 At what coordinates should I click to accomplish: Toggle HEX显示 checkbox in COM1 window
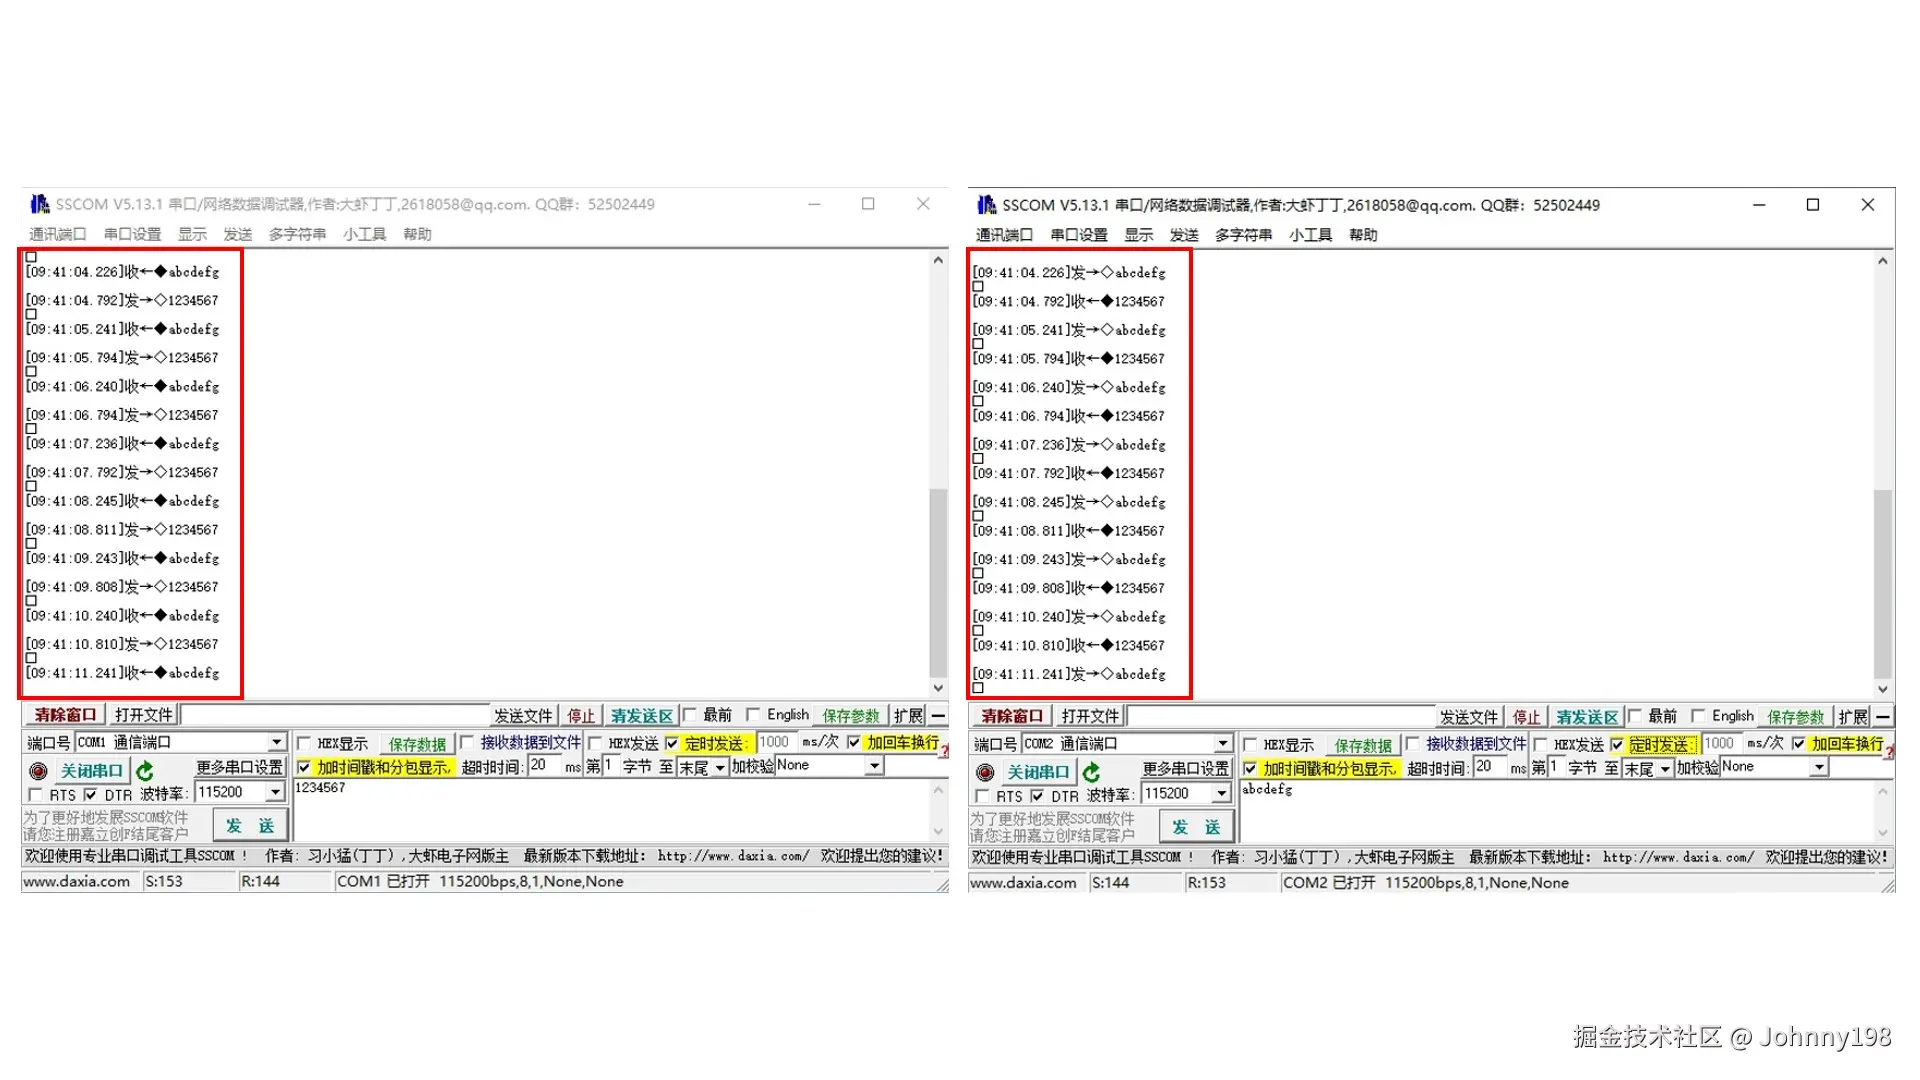tap(304, 743)
